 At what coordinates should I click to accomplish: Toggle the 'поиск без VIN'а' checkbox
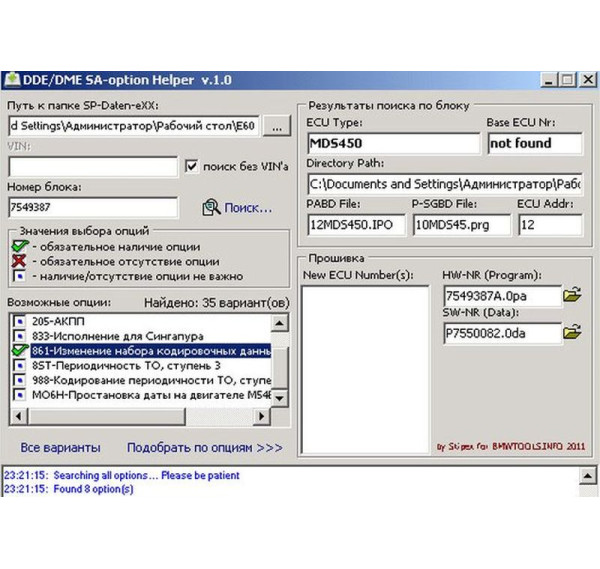(192, 167)
